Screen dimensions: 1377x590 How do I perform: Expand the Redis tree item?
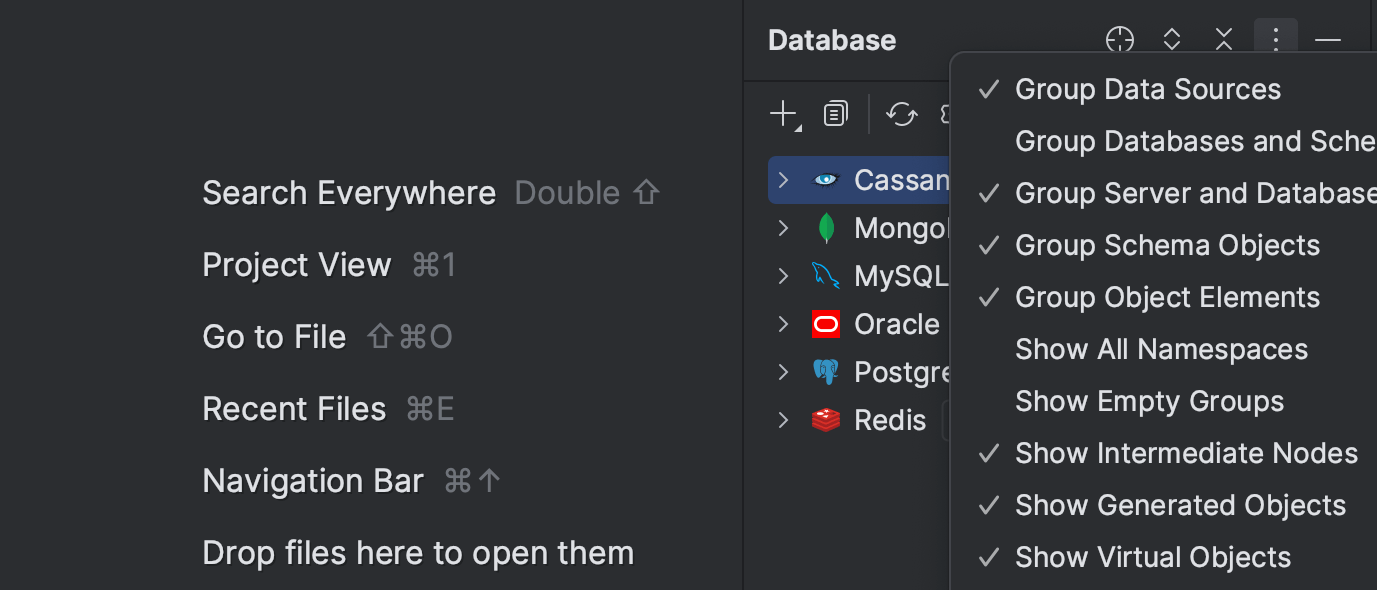click(783, 420)
